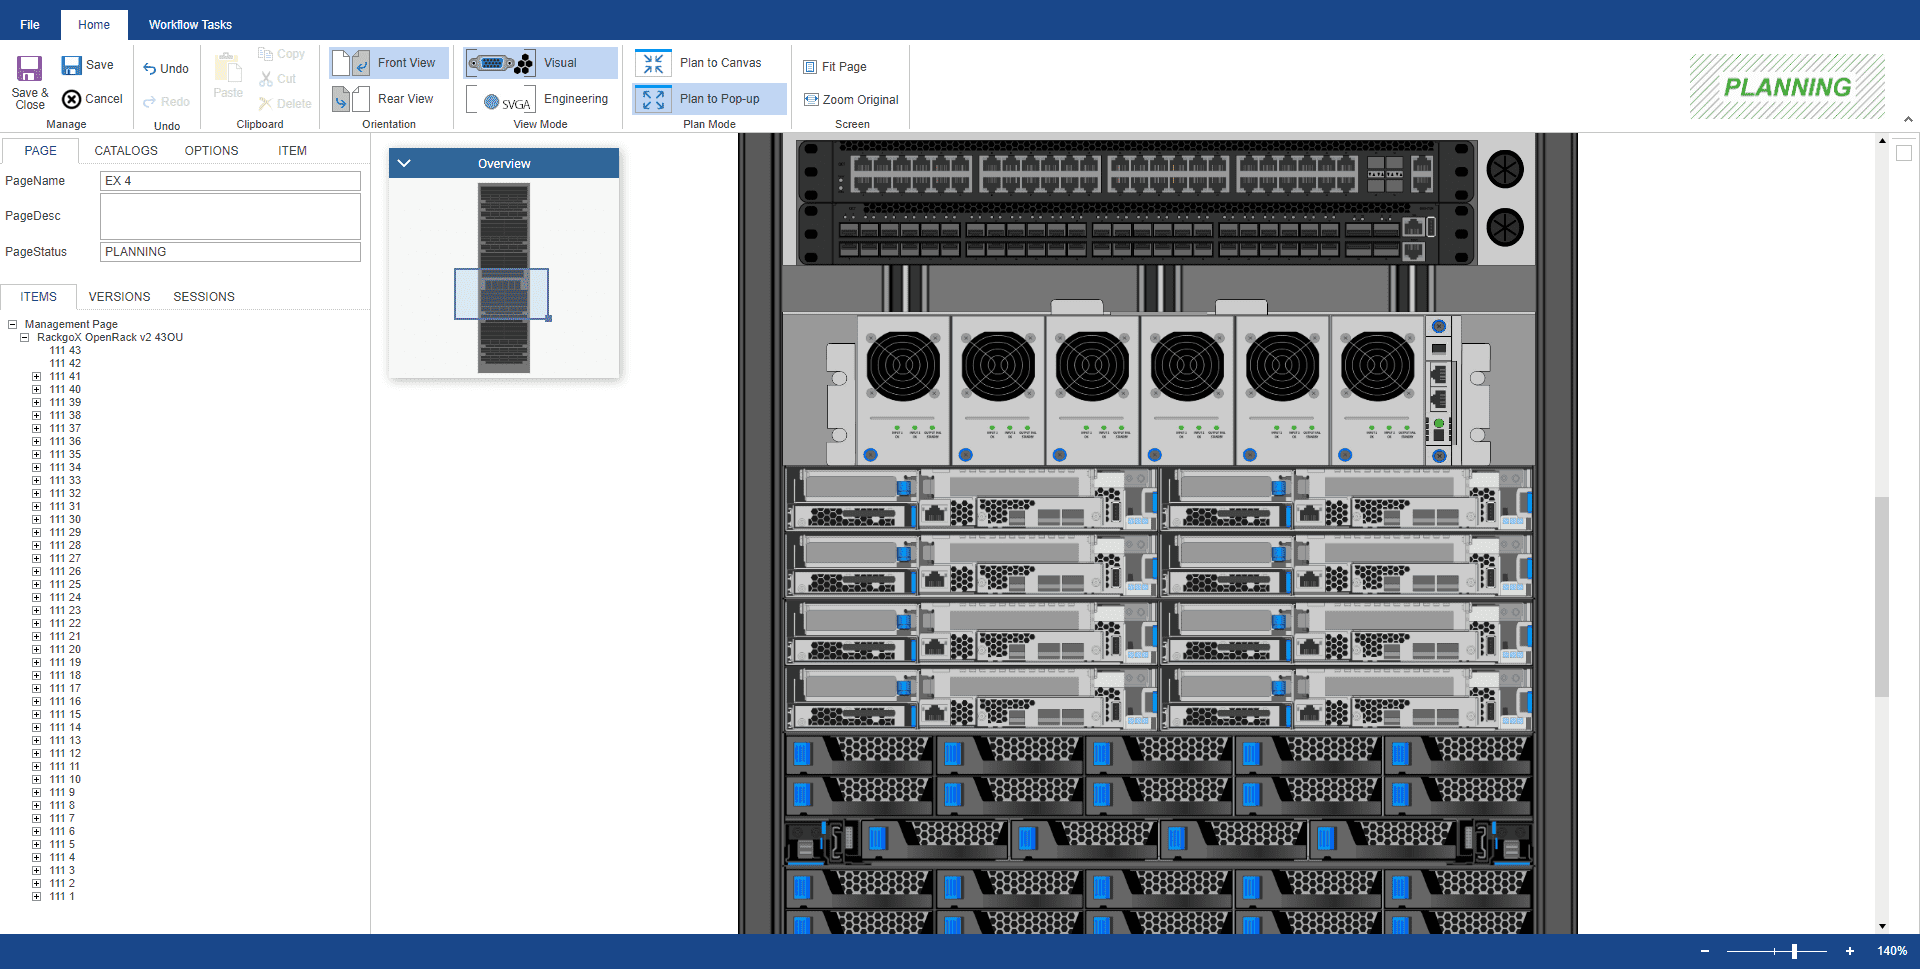This screenshot has width=1920, height=969.
Task: Click the top fan unit in rack
Action: click(x=1504, y=169)
